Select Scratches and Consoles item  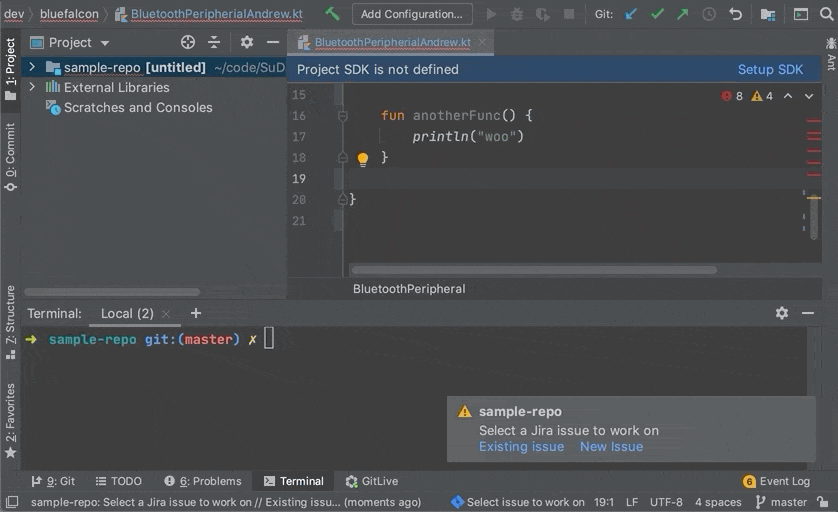138,107
